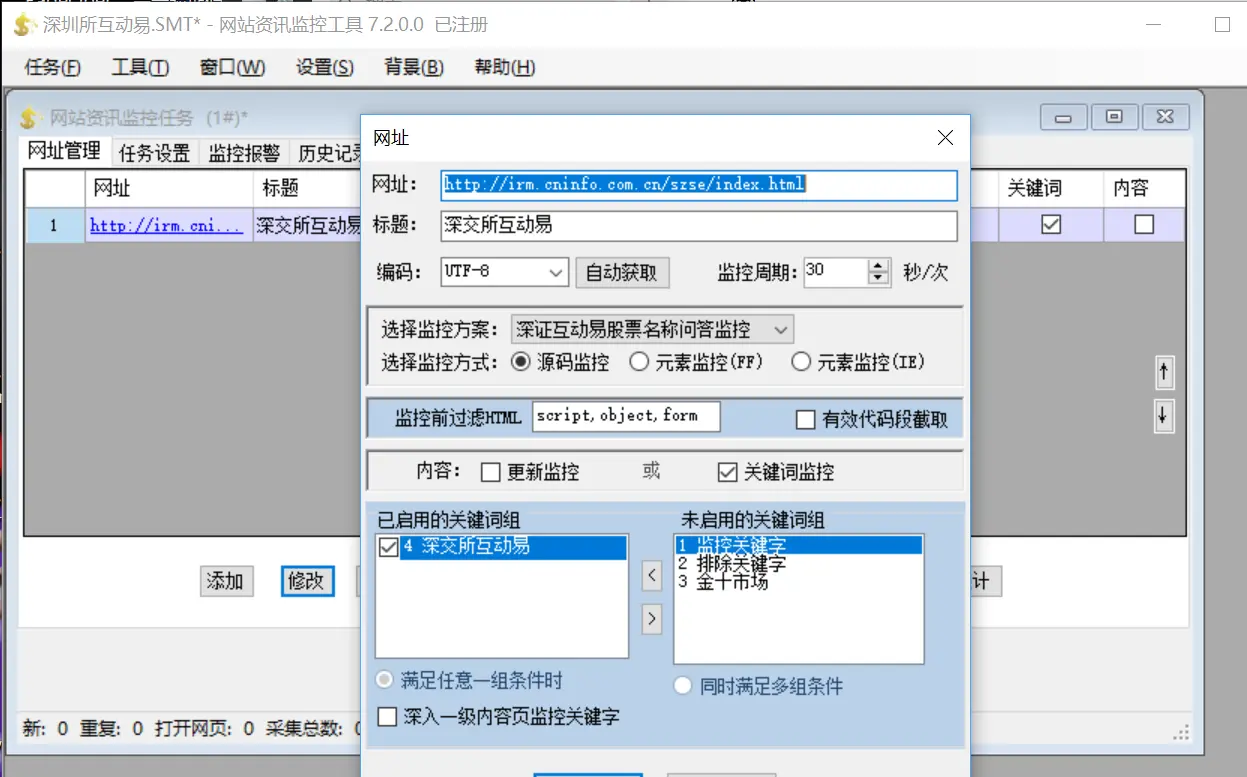The width and height of the screenshot is (1247, 777).
Task: Open the 编码 UTF-8 dropdown
Action: pyautogui.click(x=505, y=272)
